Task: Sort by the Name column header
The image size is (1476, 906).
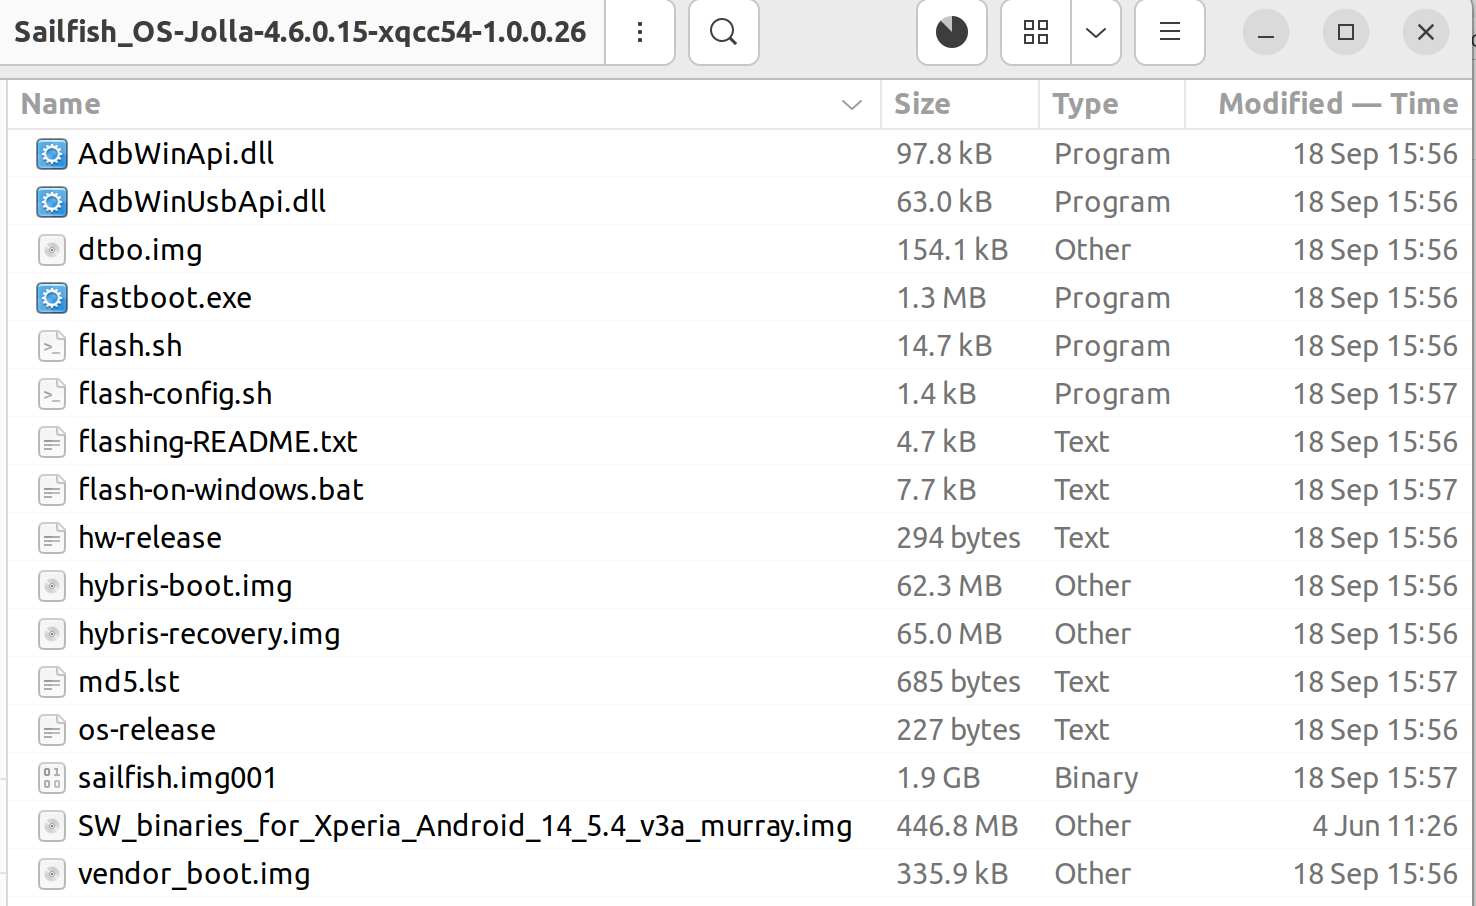Action: [x=444, y=104]
